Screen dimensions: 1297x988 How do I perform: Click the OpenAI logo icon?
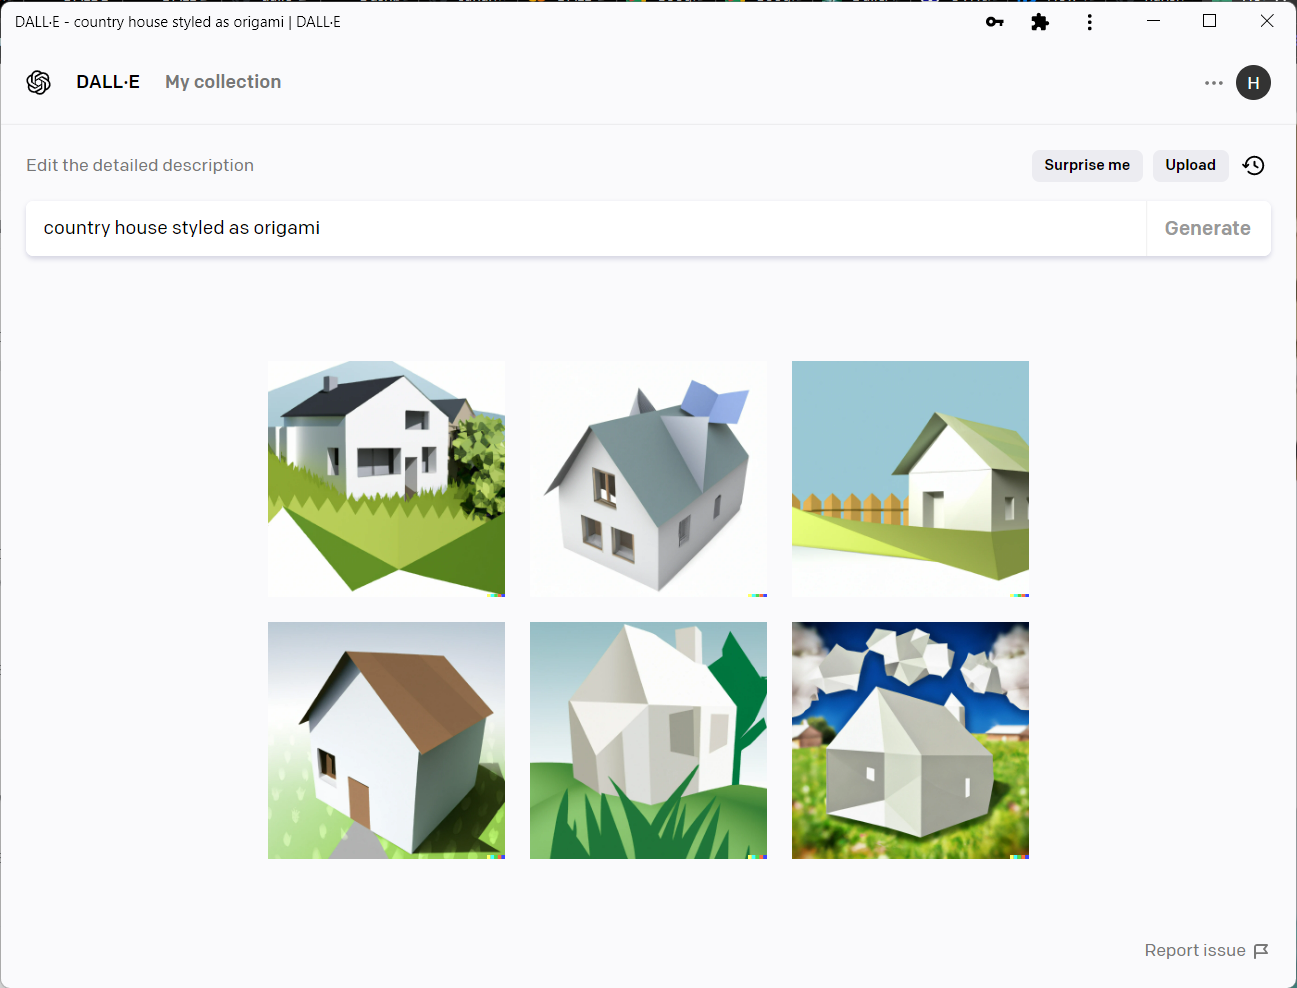tap(39, 82)
